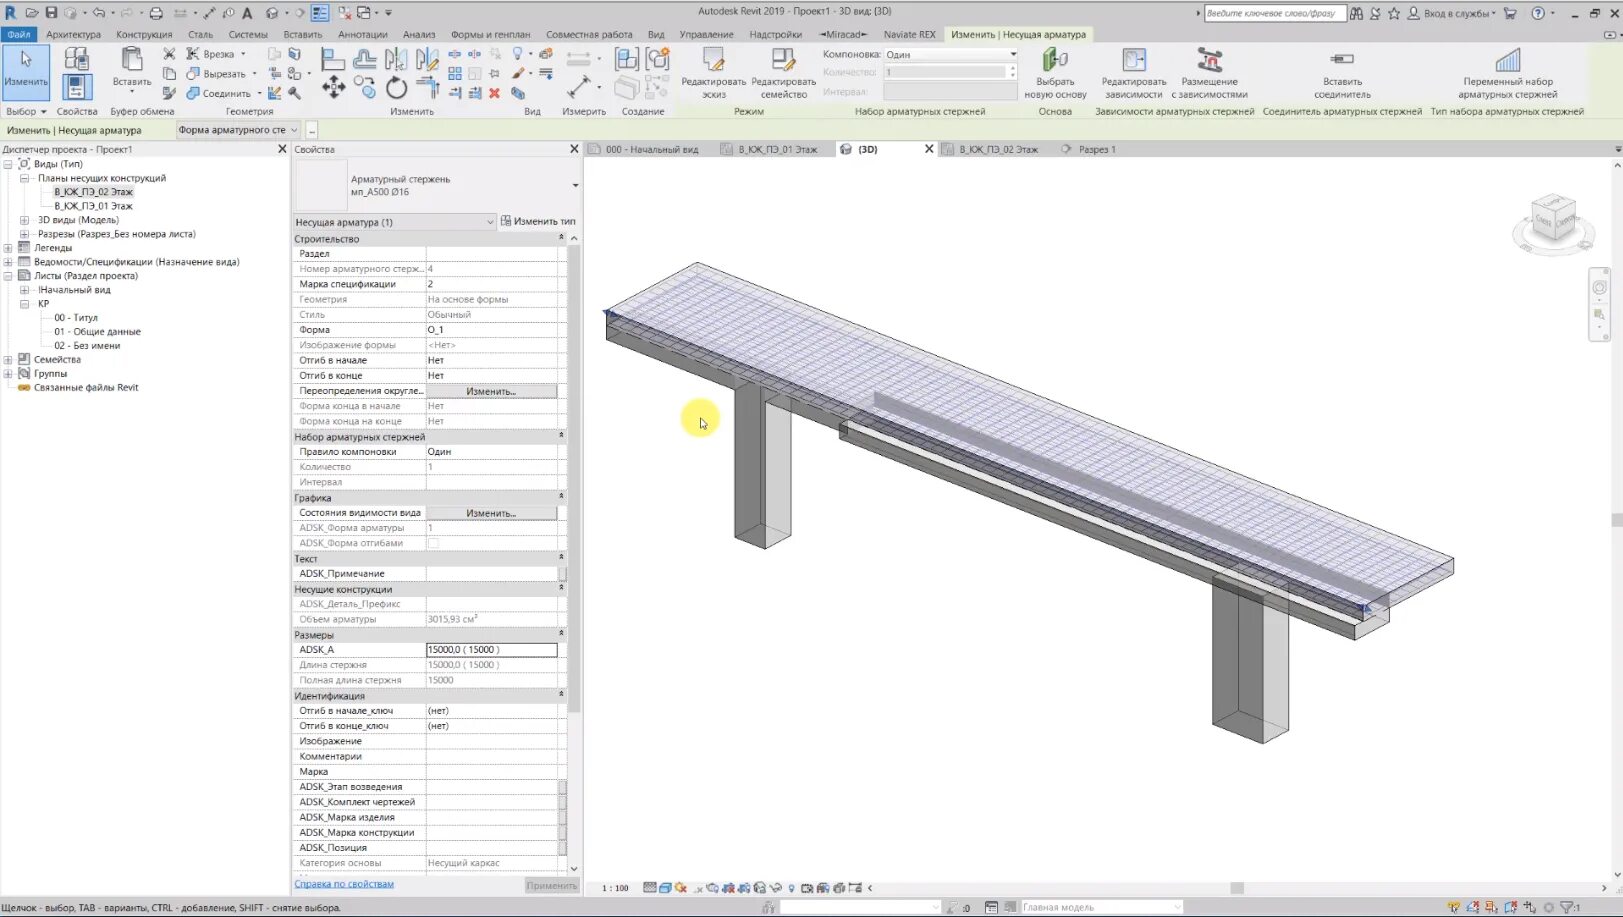Open the rebar type selector dropdown
The width and height of the screenshot is (1623, 917).
point(575,185)
